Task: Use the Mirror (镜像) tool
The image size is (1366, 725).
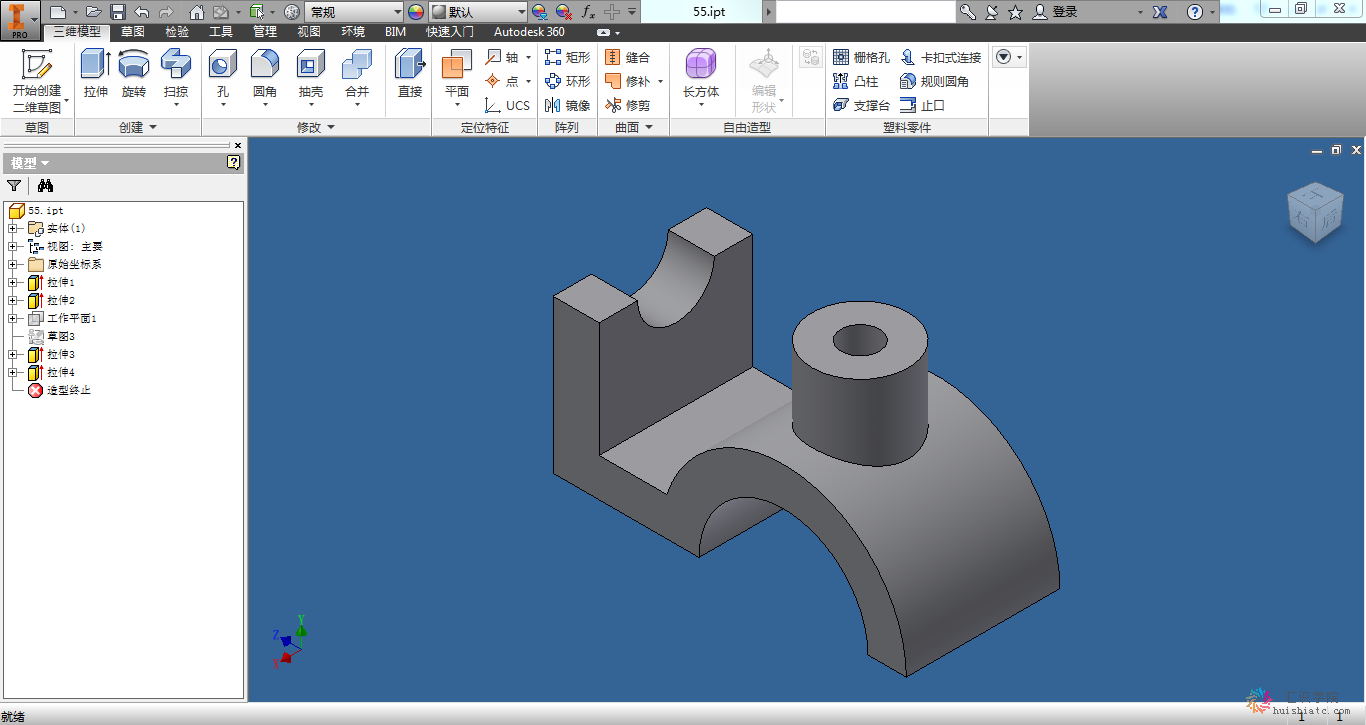Action: point(567,105)
